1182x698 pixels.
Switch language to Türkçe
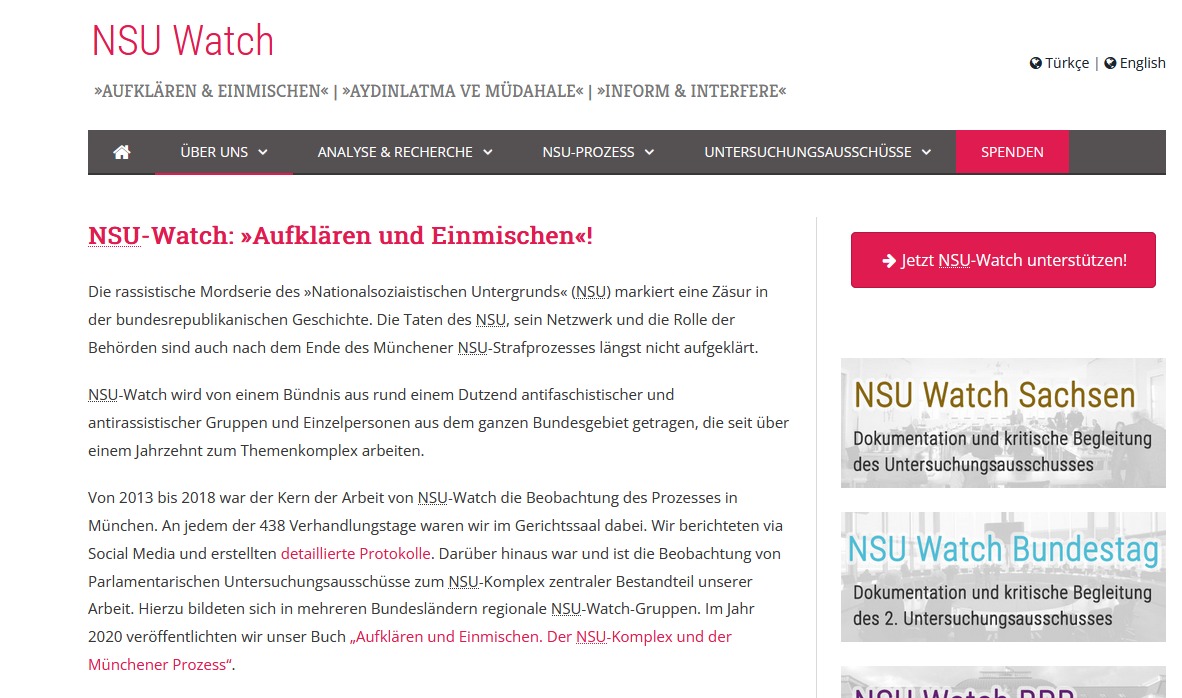[1067, 63]
